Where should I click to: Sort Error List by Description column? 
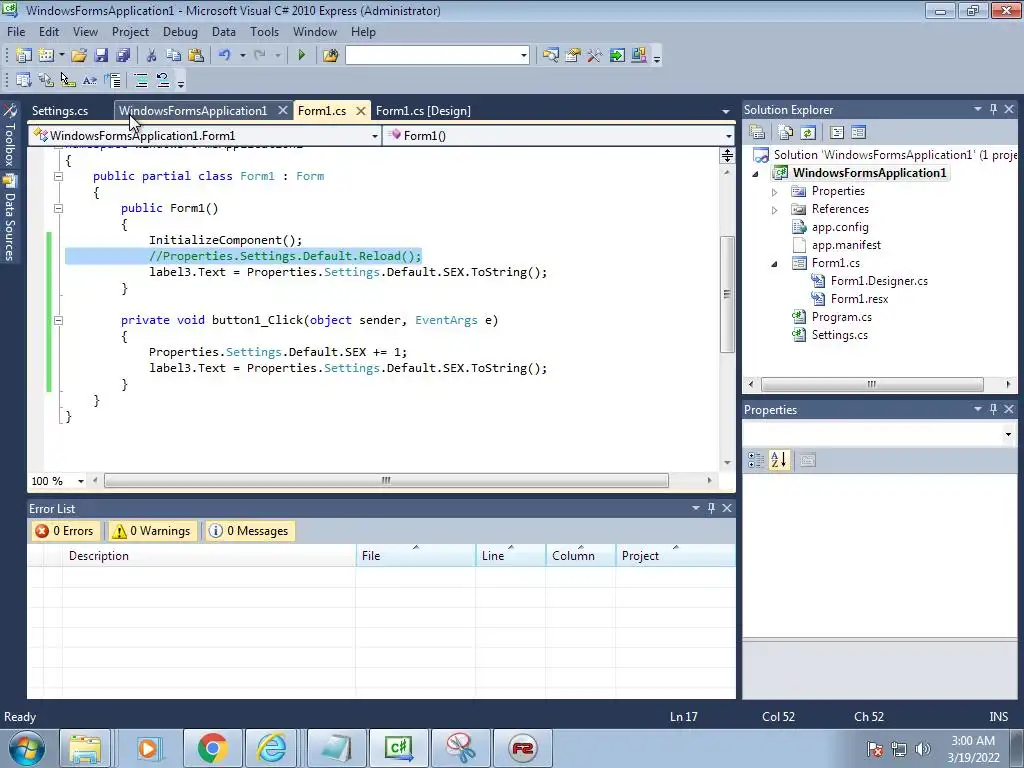point(209,556)
